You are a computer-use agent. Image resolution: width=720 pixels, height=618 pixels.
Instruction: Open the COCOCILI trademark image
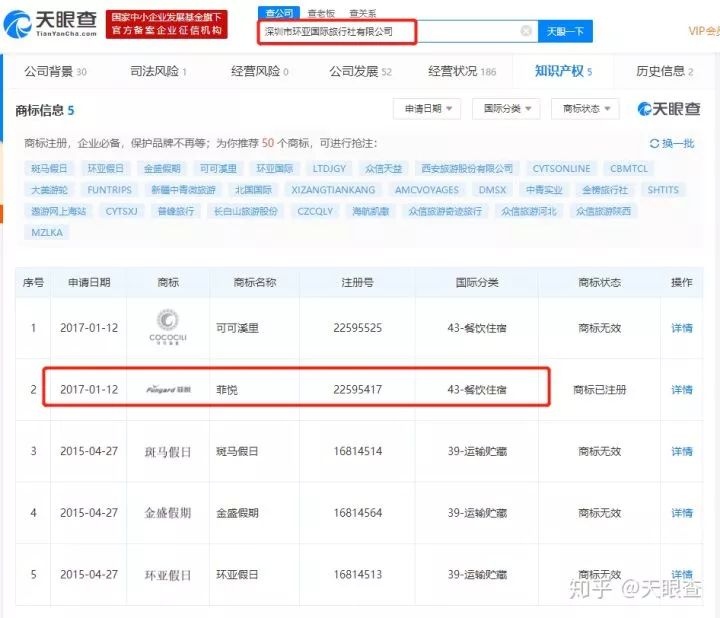pos(168,327)
